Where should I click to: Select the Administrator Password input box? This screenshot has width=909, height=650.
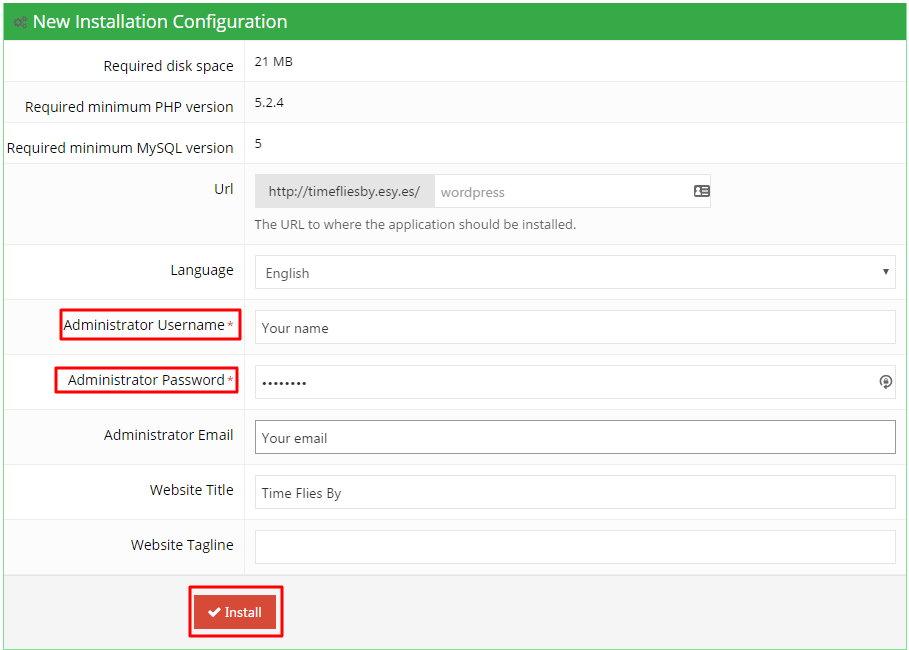click(565, 382)
